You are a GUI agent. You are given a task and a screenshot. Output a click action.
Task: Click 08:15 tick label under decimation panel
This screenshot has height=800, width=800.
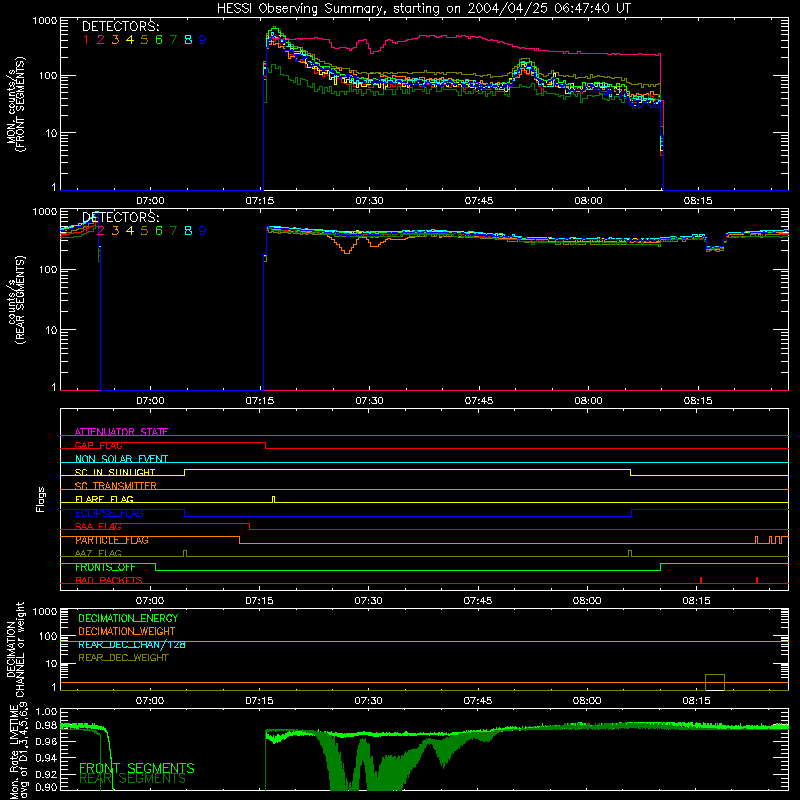696,701
